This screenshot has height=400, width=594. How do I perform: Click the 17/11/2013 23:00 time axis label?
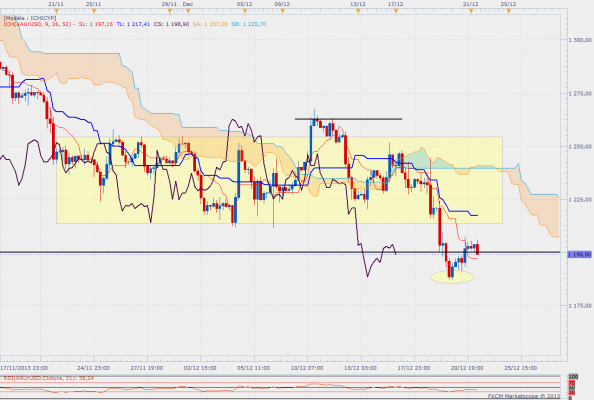tap(24, 368)
